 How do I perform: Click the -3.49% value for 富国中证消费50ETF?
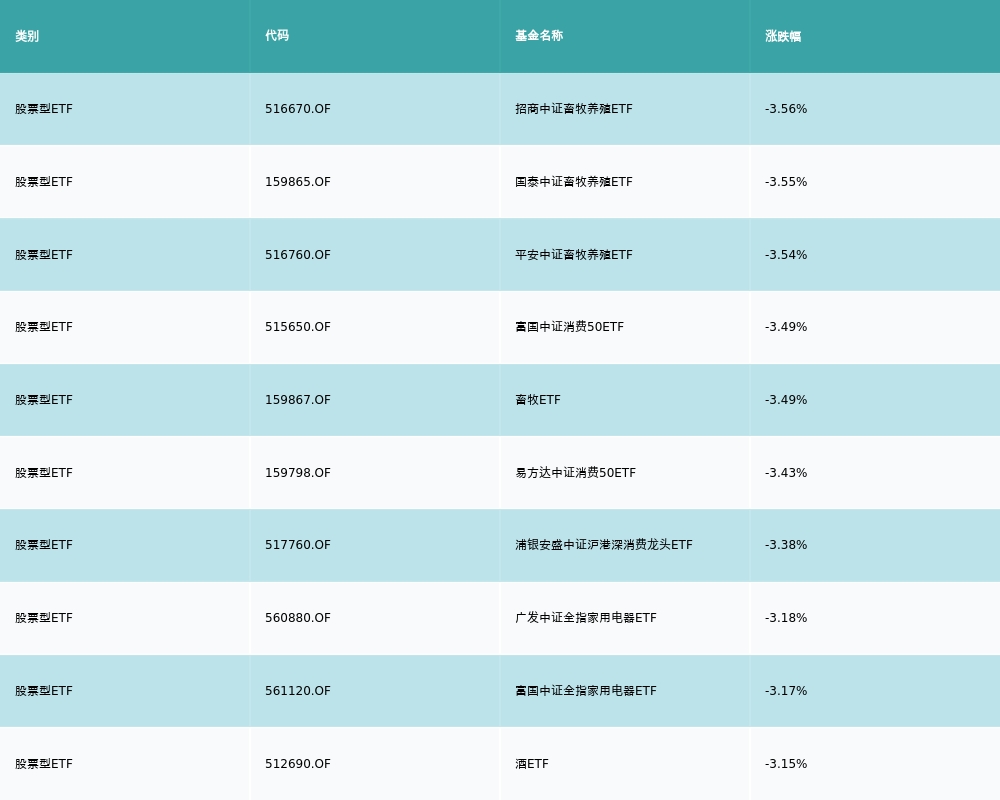coord(786,327)
